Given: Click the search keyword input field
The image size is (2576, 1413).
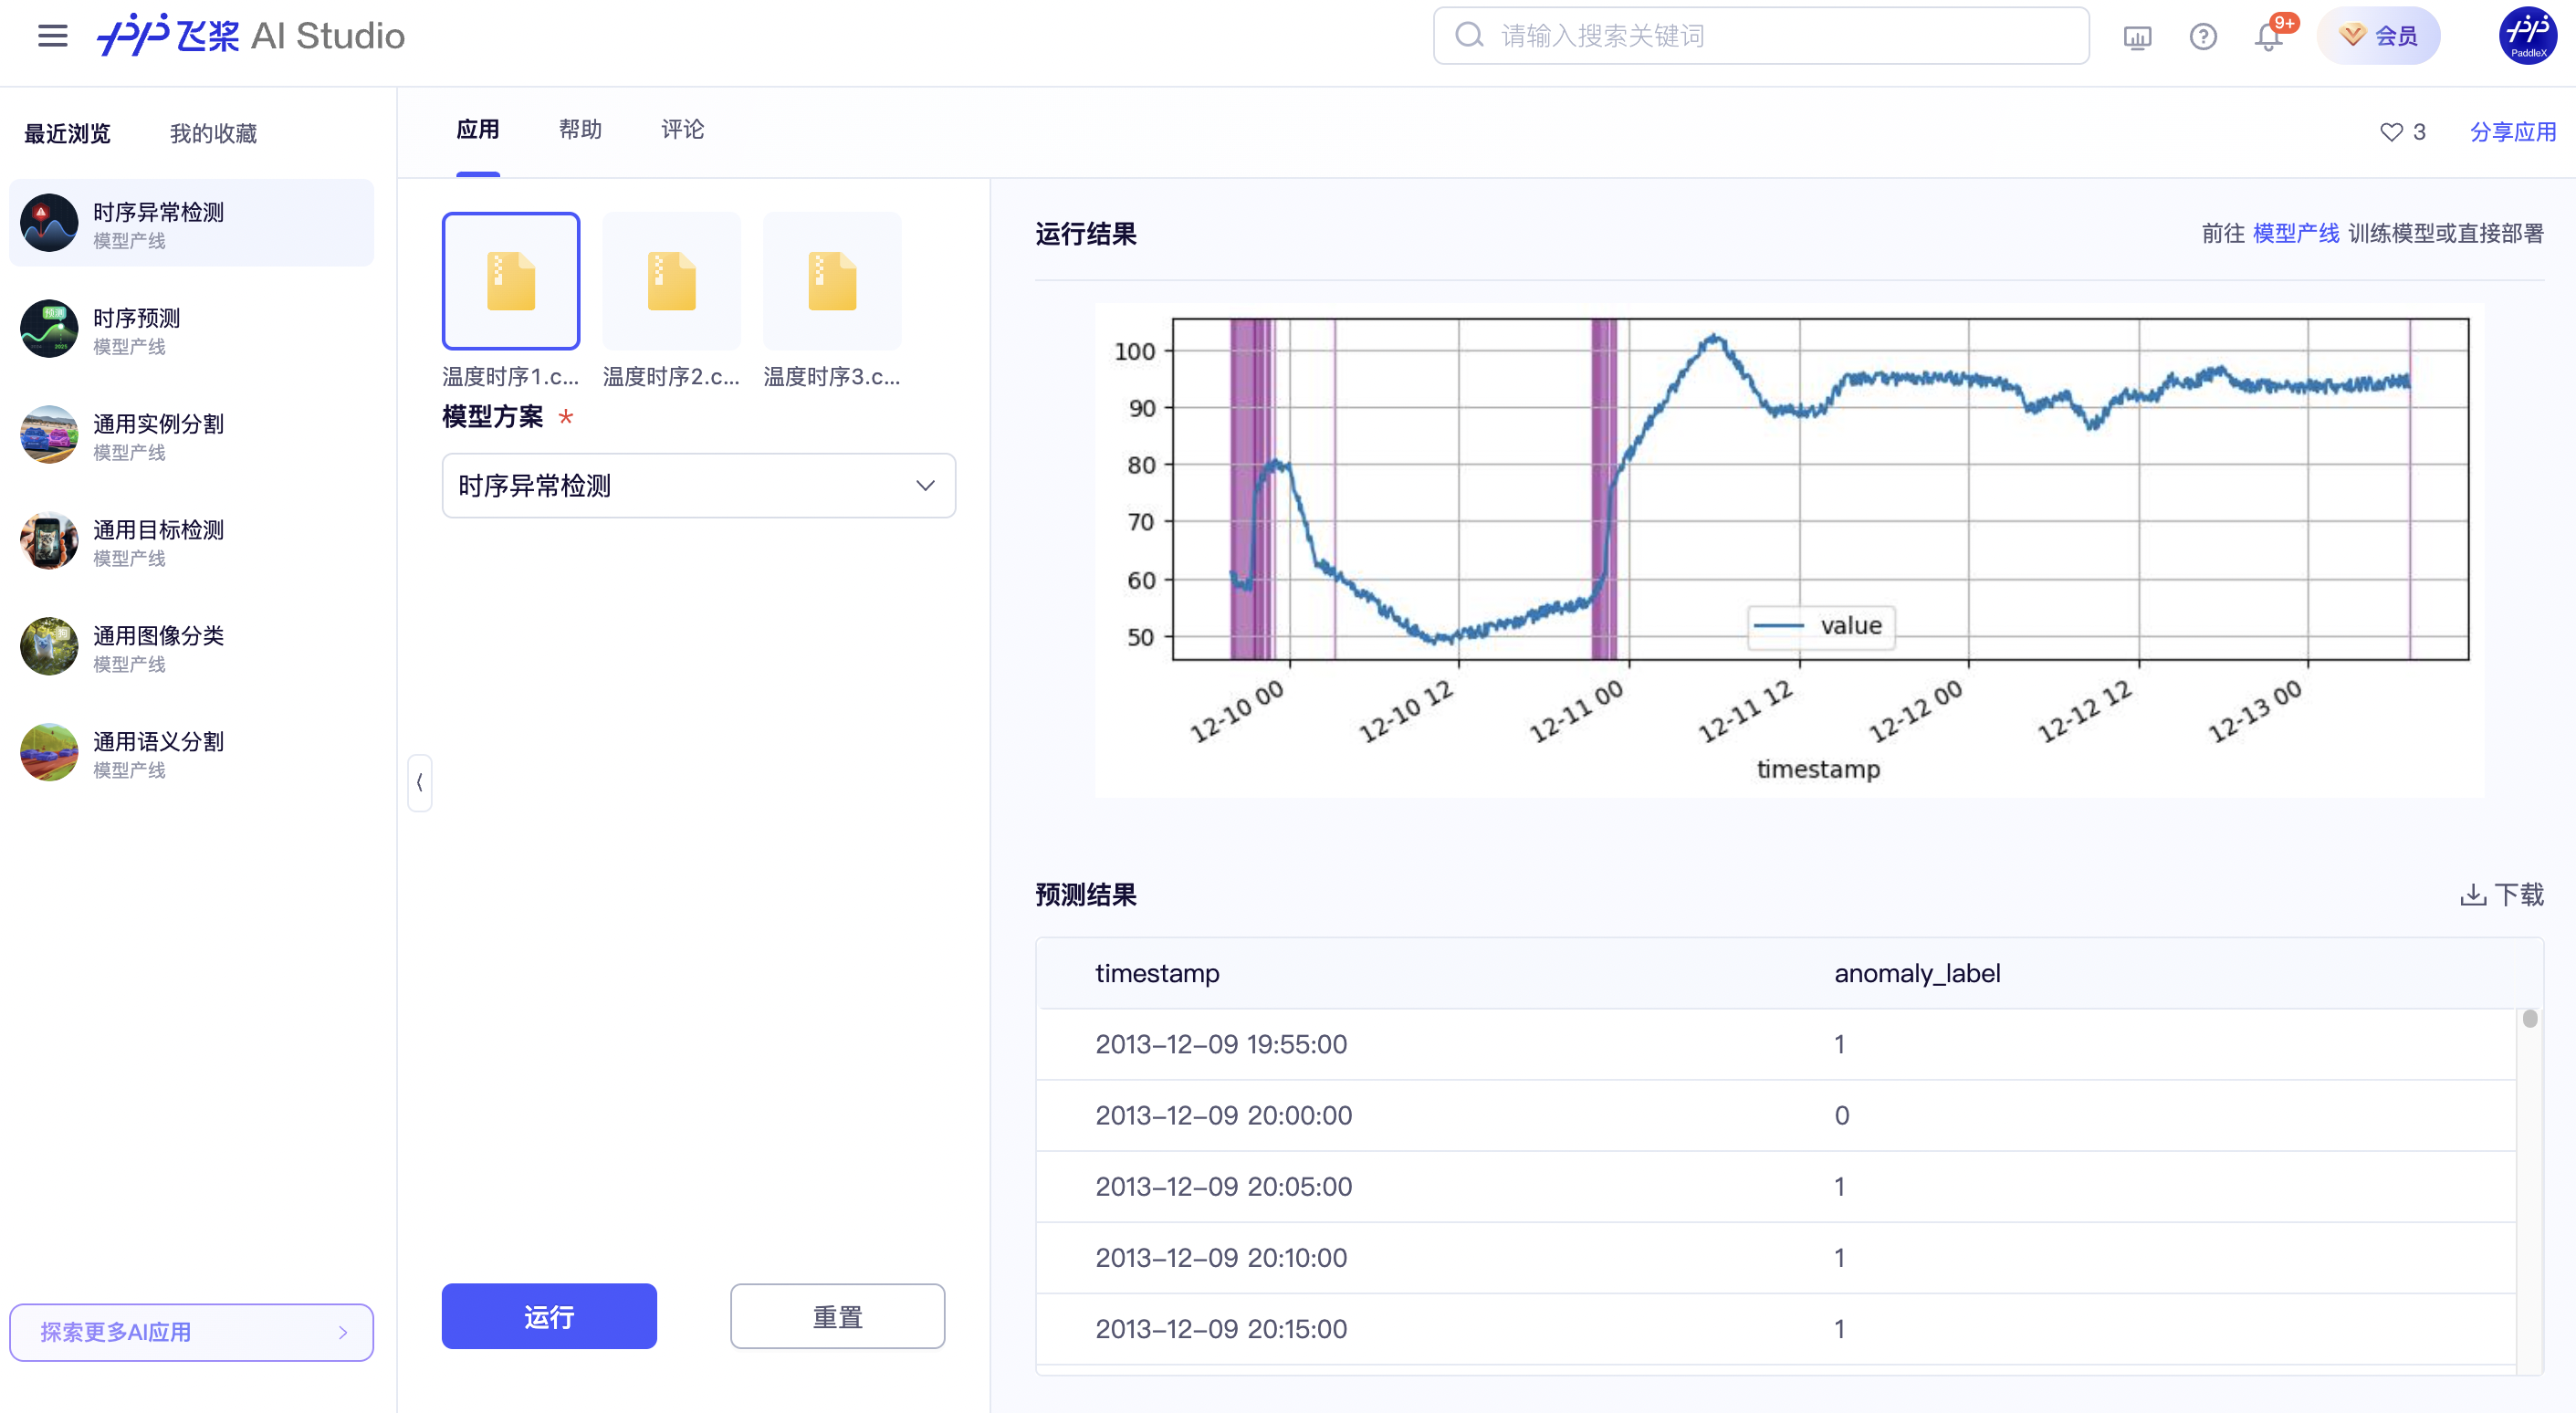Looking at the screenshot, I should [1760, 36].
